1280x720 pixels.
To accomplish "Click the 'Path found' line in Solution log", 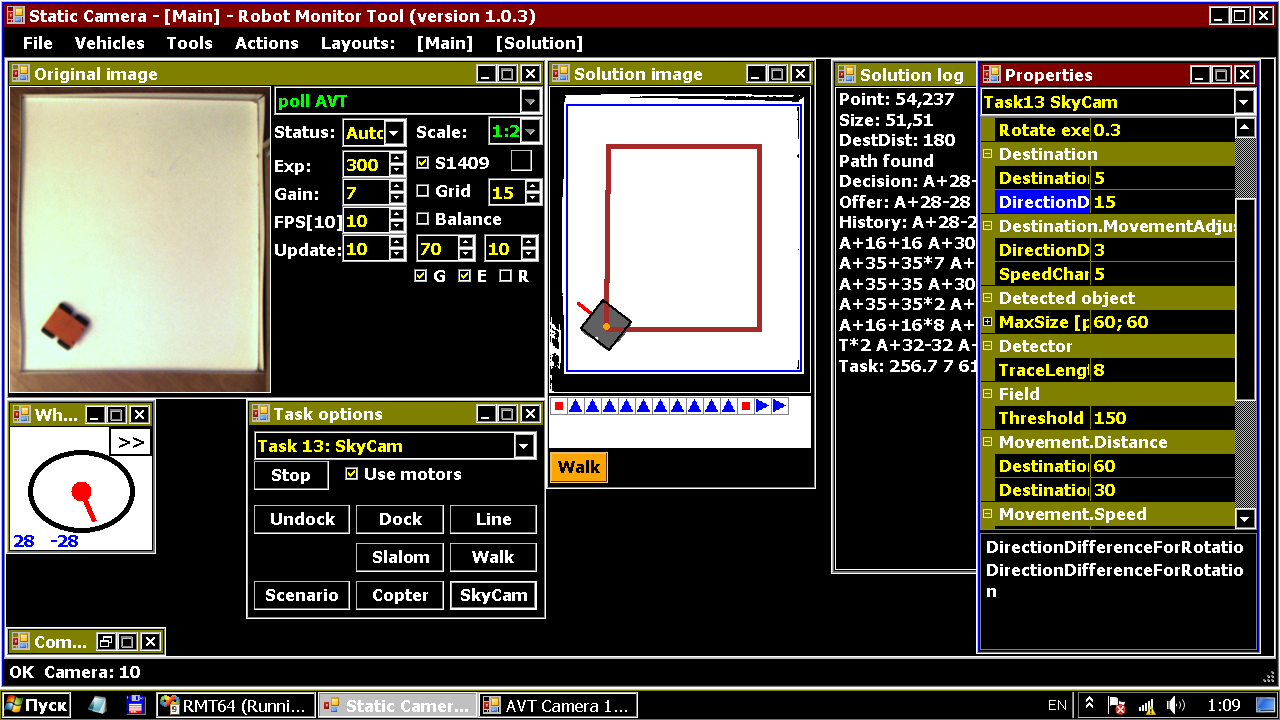I will pos(886,161).
